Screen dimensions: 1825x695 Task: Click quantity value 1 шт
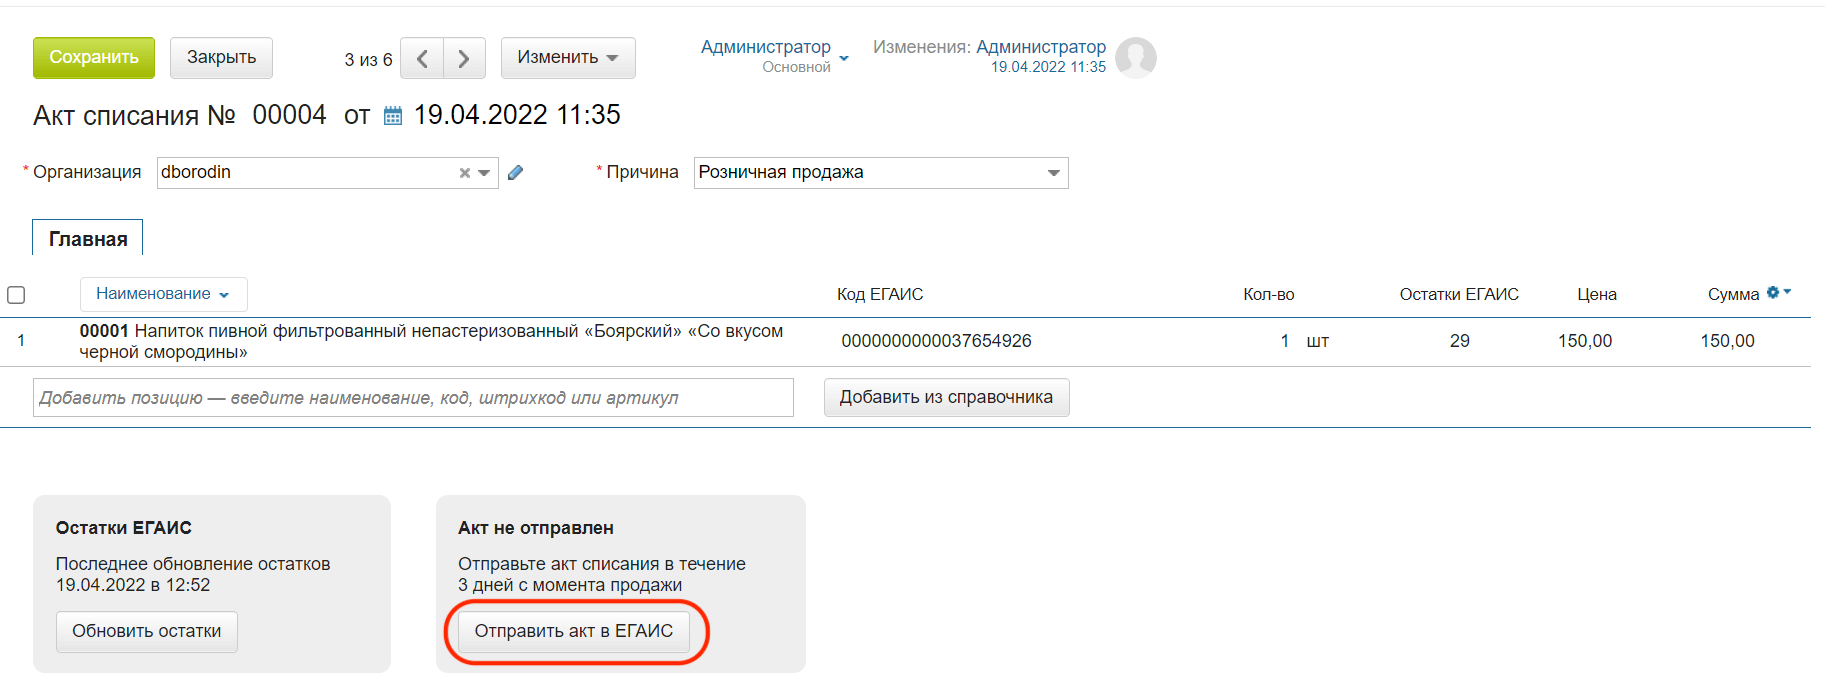tap(1304, 341)
